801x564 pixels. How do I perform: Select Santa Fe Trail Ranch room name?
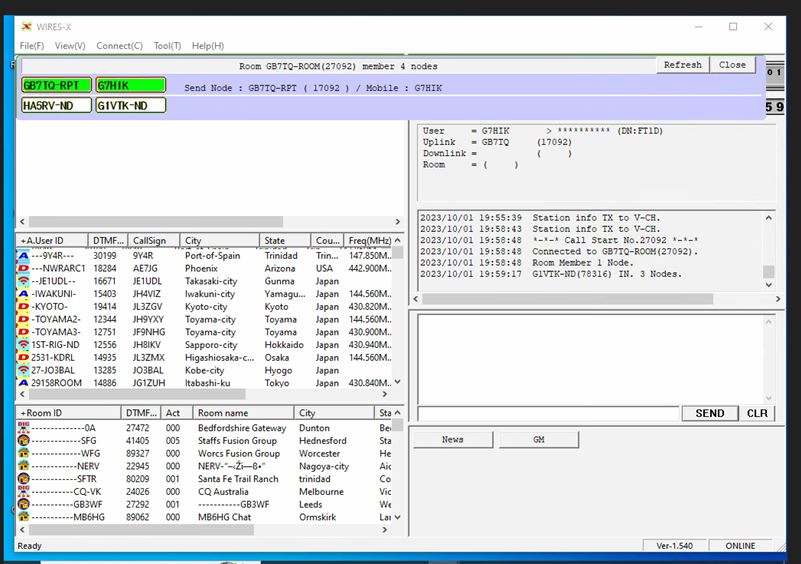(238, 479)
